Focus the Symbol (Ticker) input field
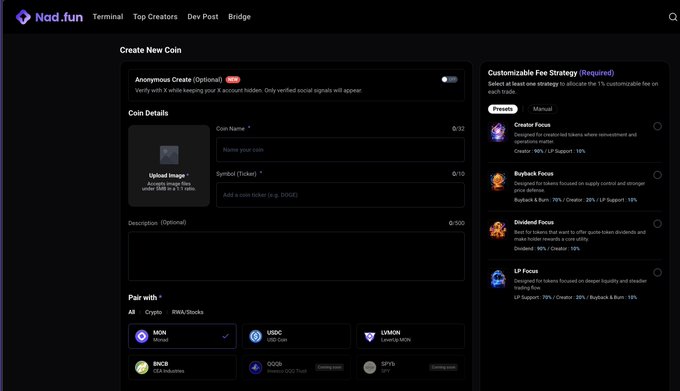The image size is (680, 391). [x=340, y=195]
